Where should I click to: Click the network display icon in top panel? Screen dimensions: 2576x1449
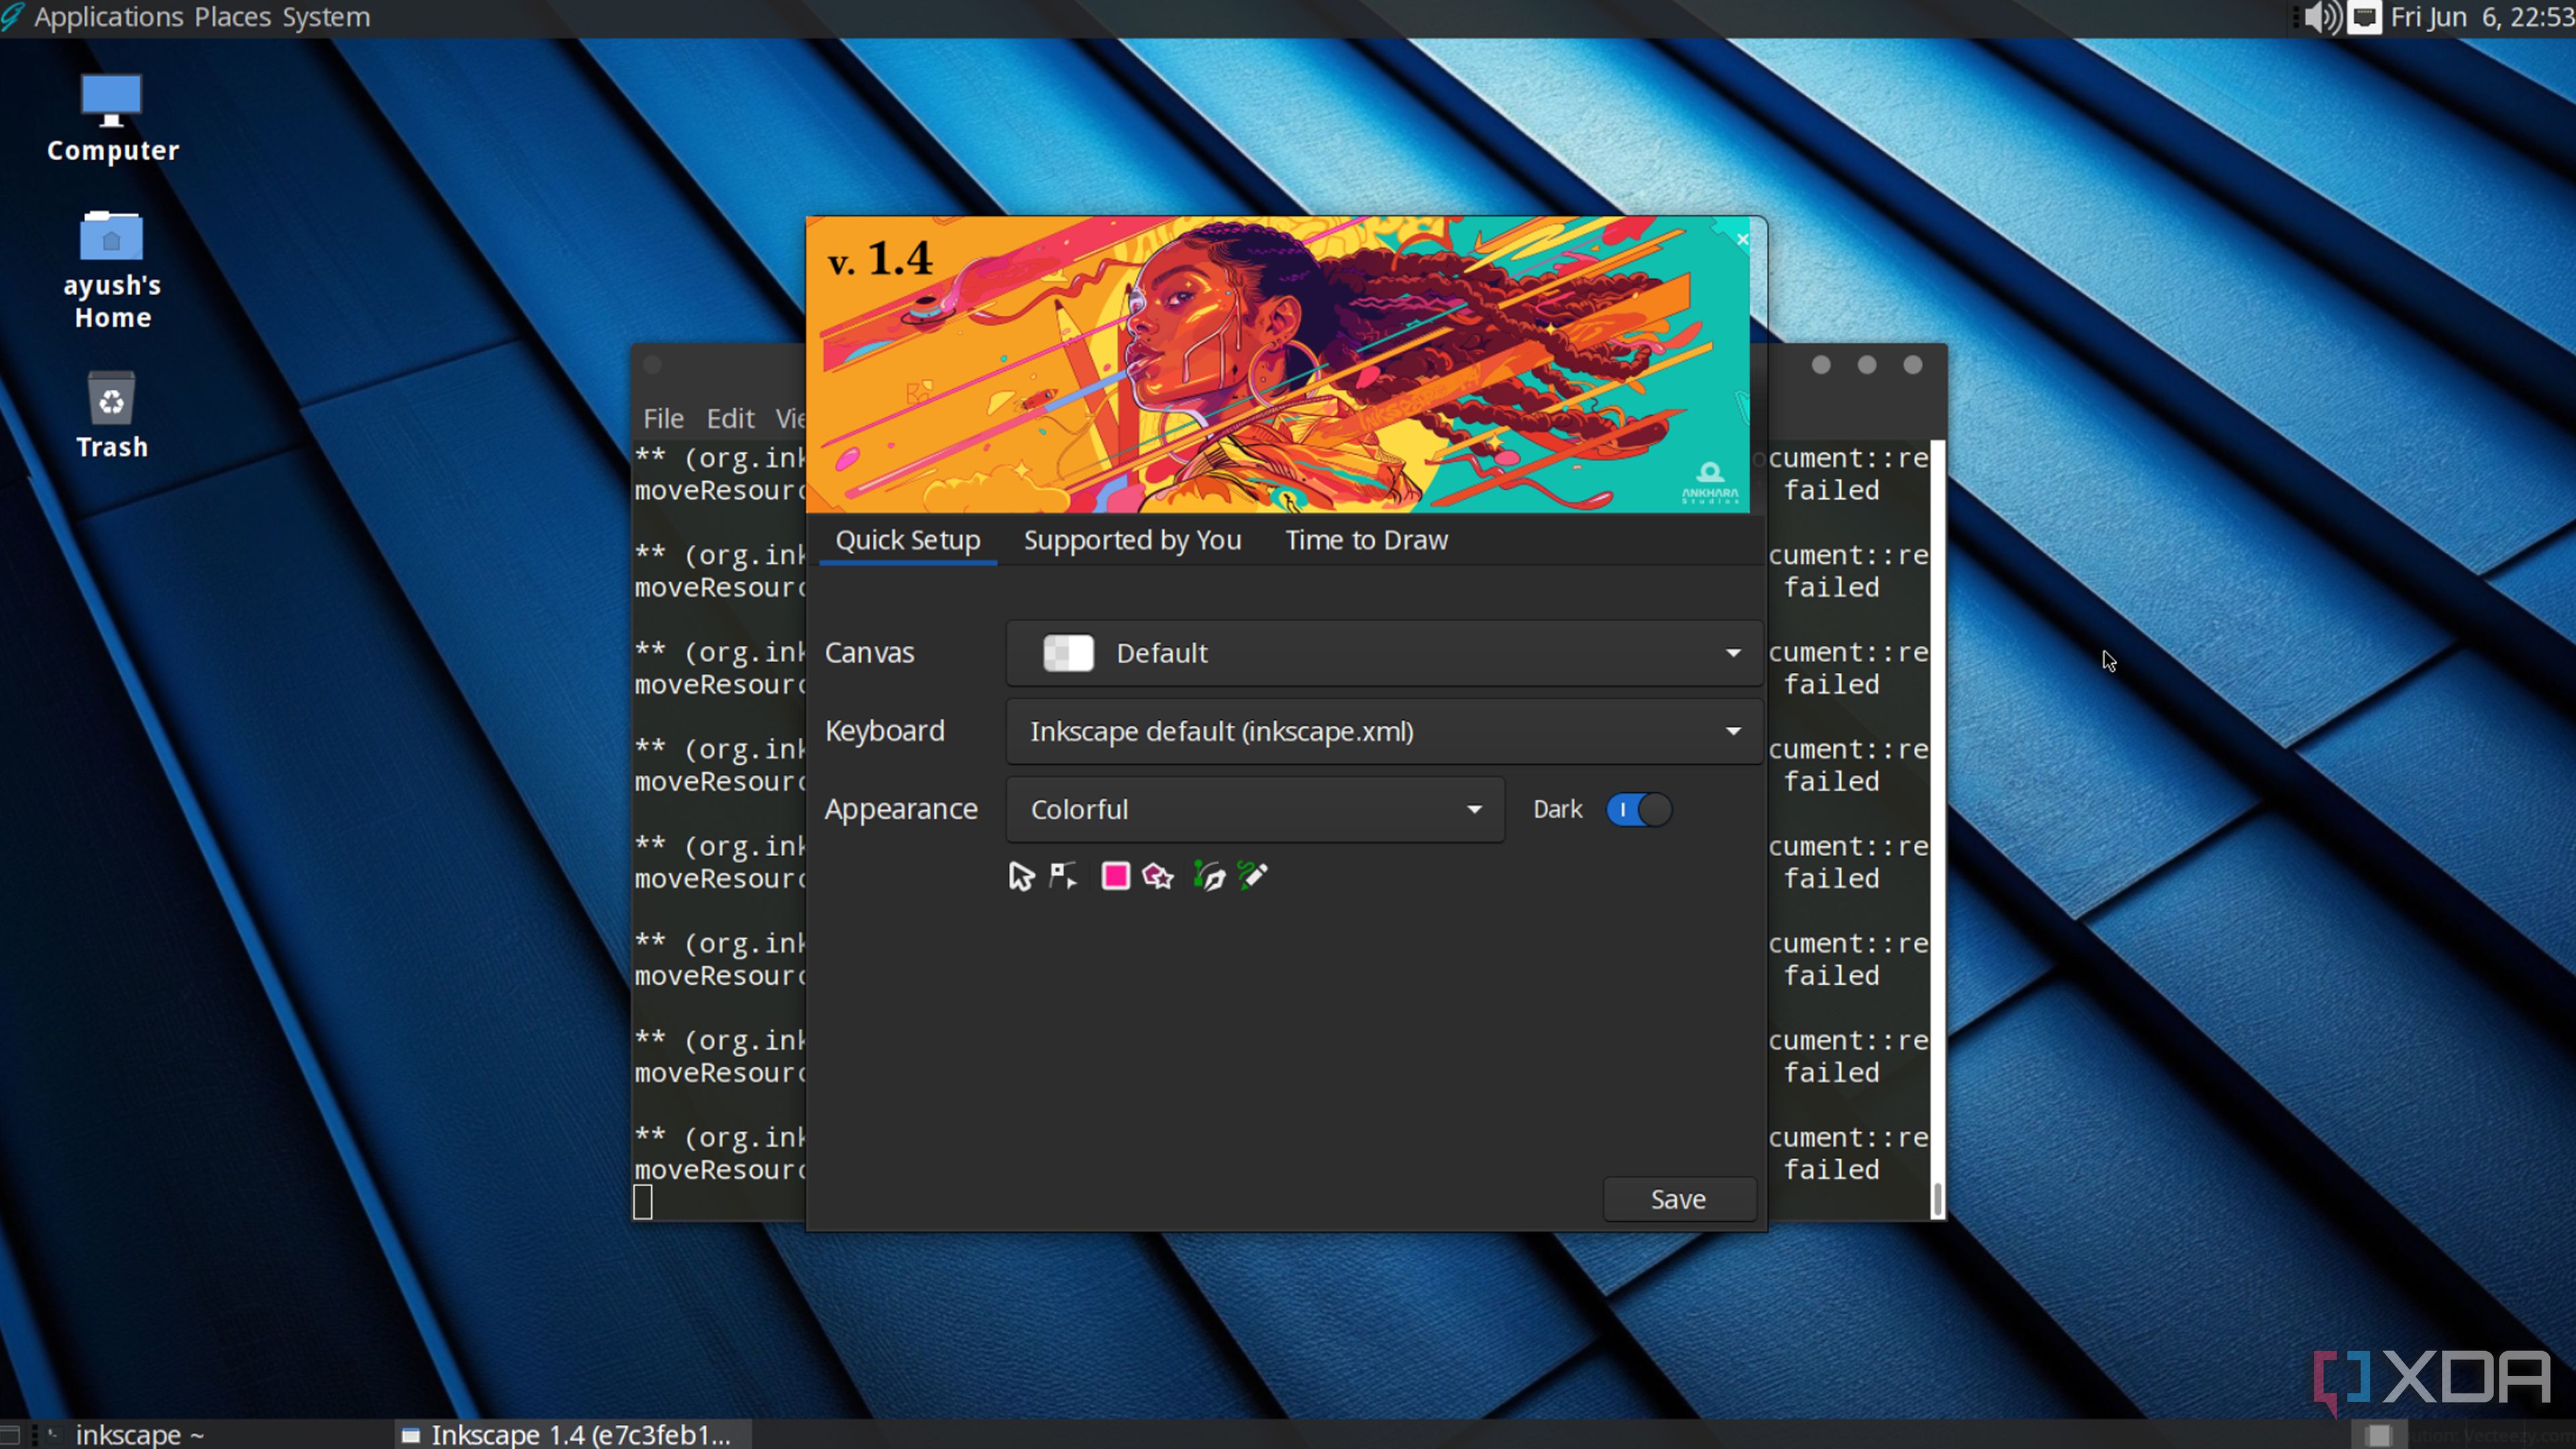(2364, 17)
